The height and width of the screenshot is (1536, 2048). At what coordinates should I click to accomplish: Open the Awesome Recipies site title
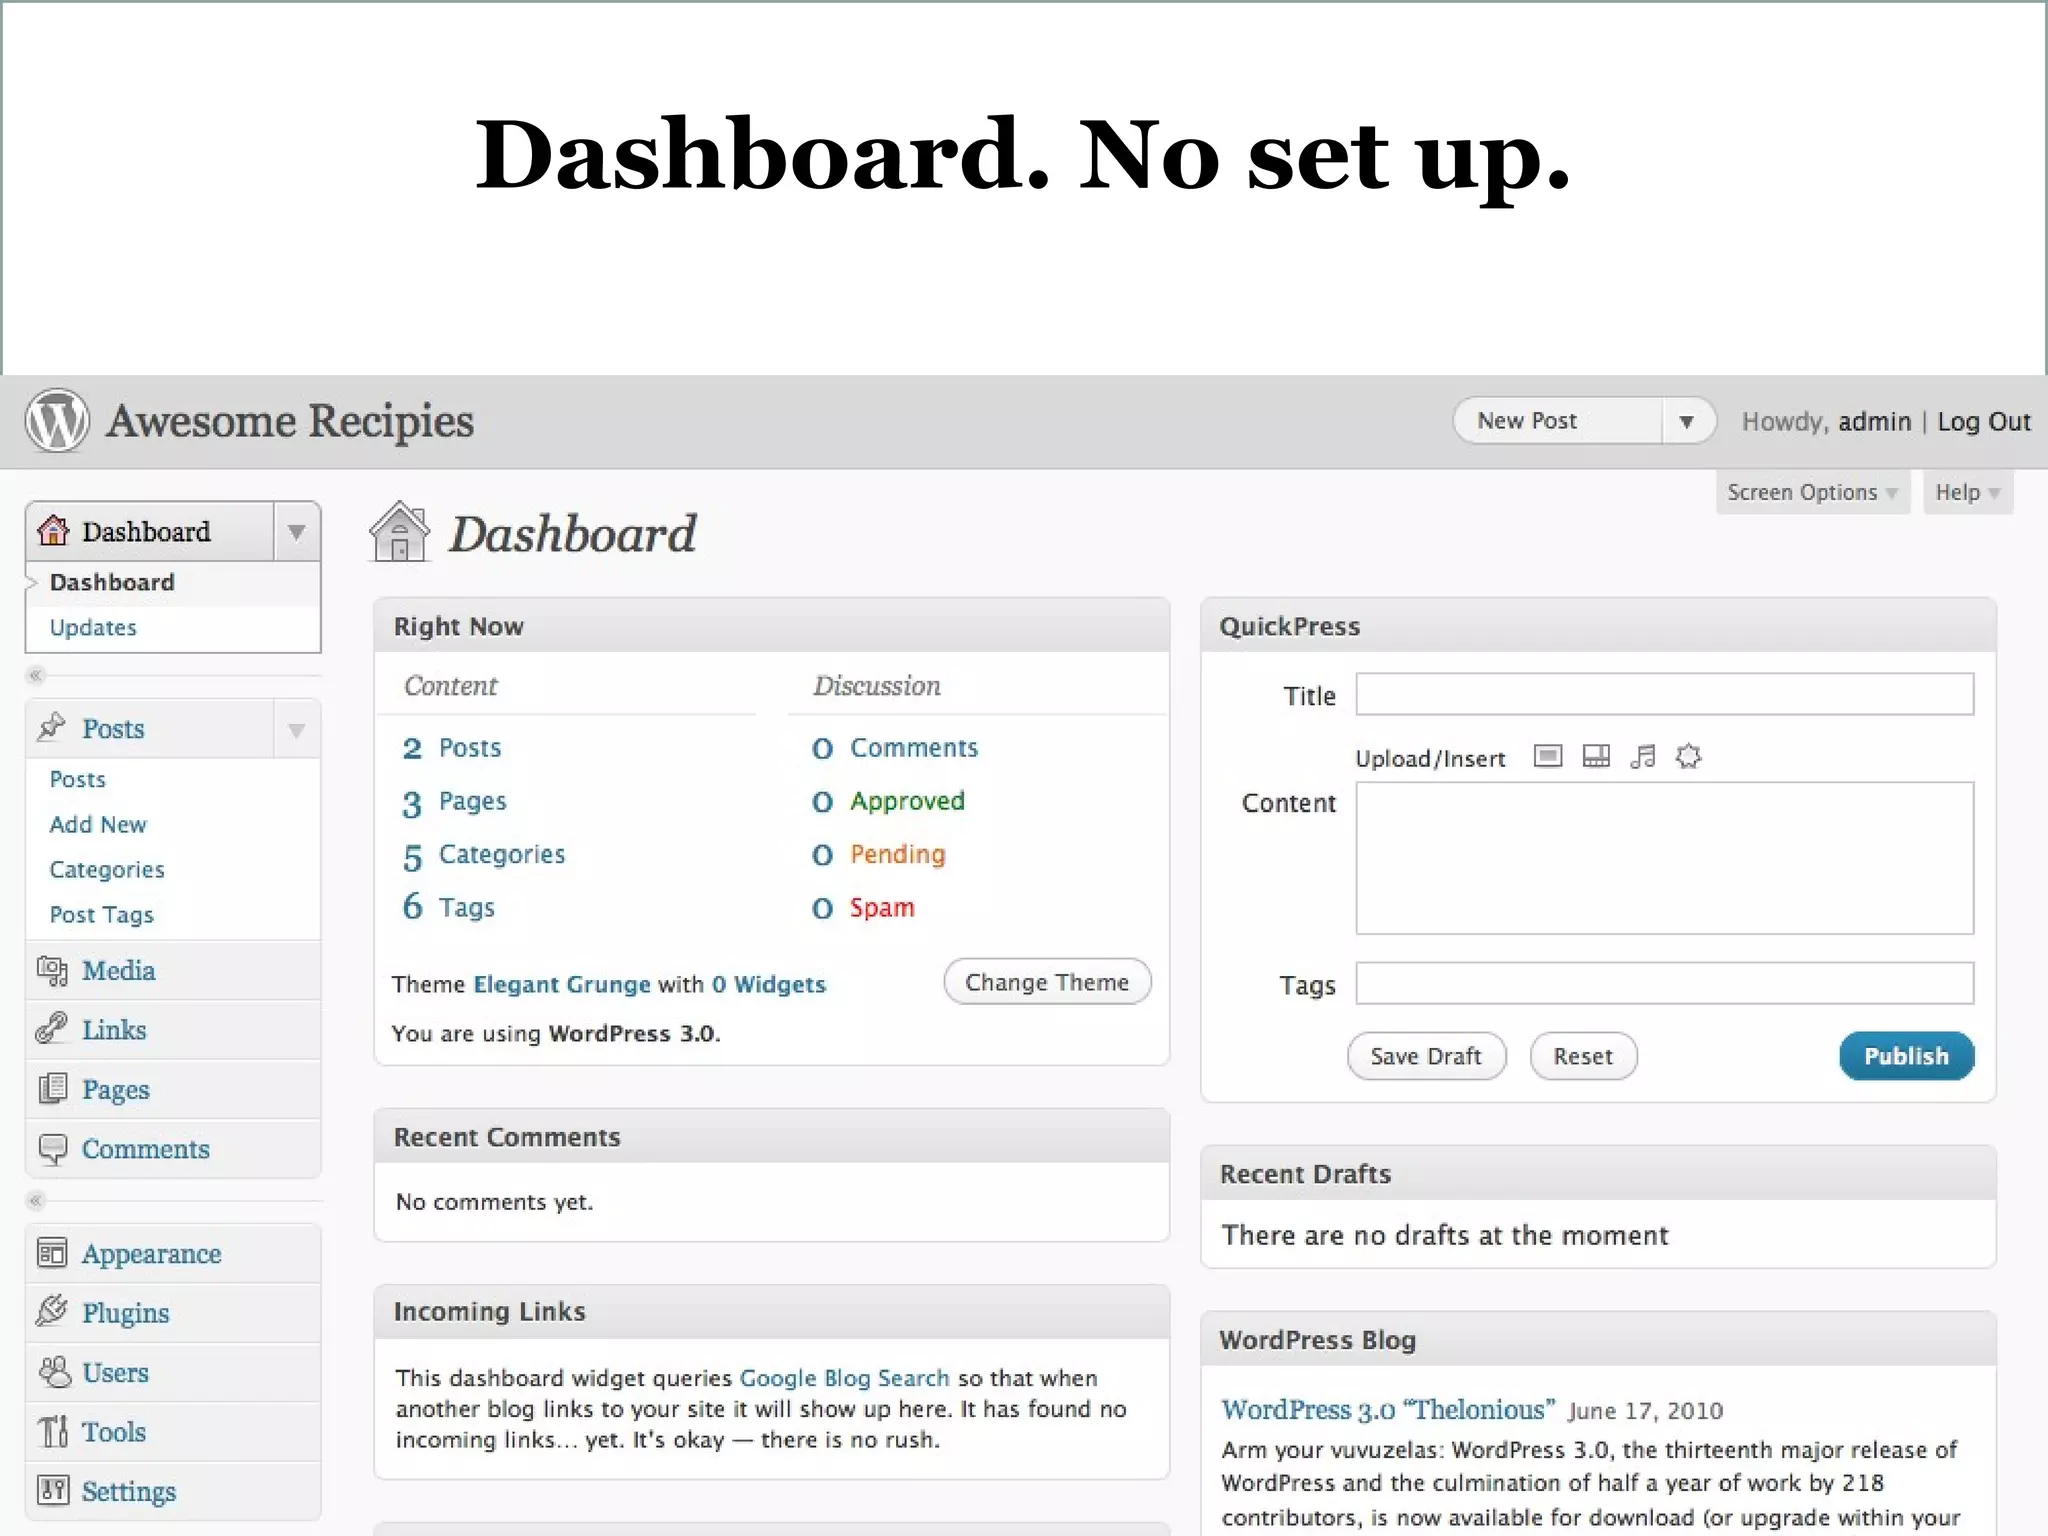290,421
